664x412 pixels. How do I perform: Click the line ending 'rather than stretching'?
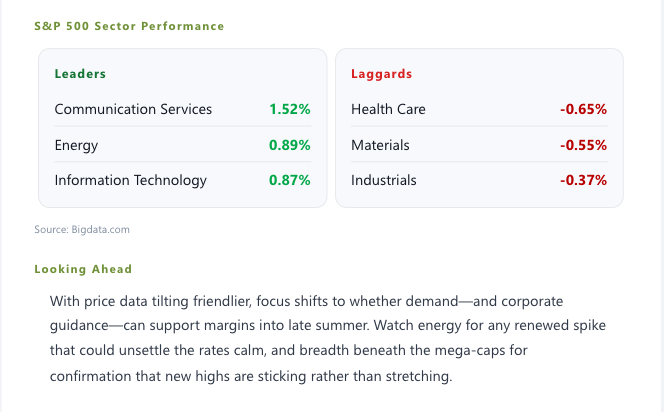[251, 376]
